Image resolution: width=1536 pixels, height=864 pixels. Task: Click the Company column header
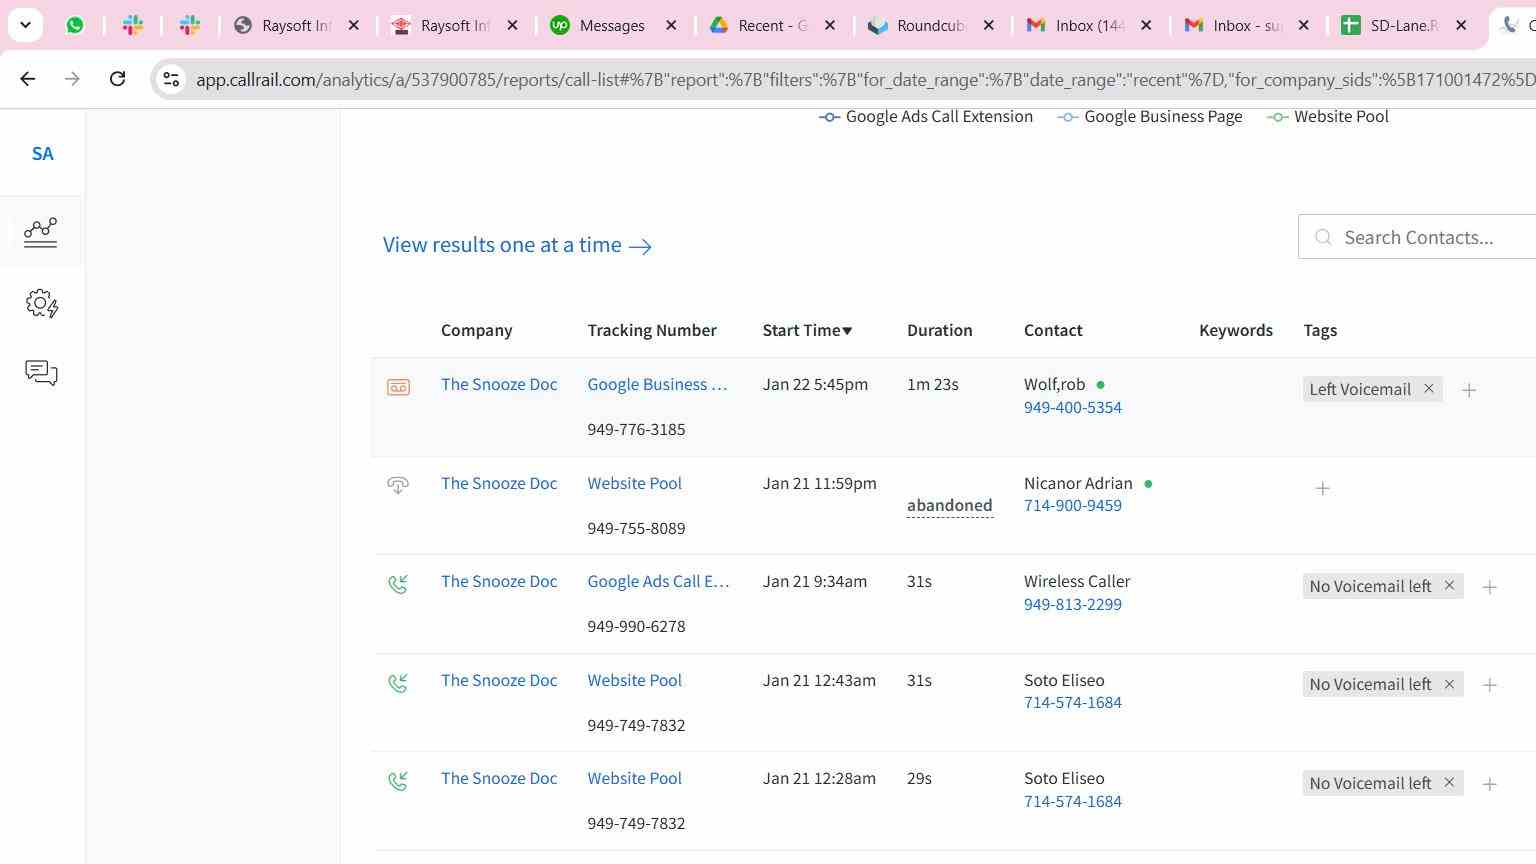[x=476, y=330]
